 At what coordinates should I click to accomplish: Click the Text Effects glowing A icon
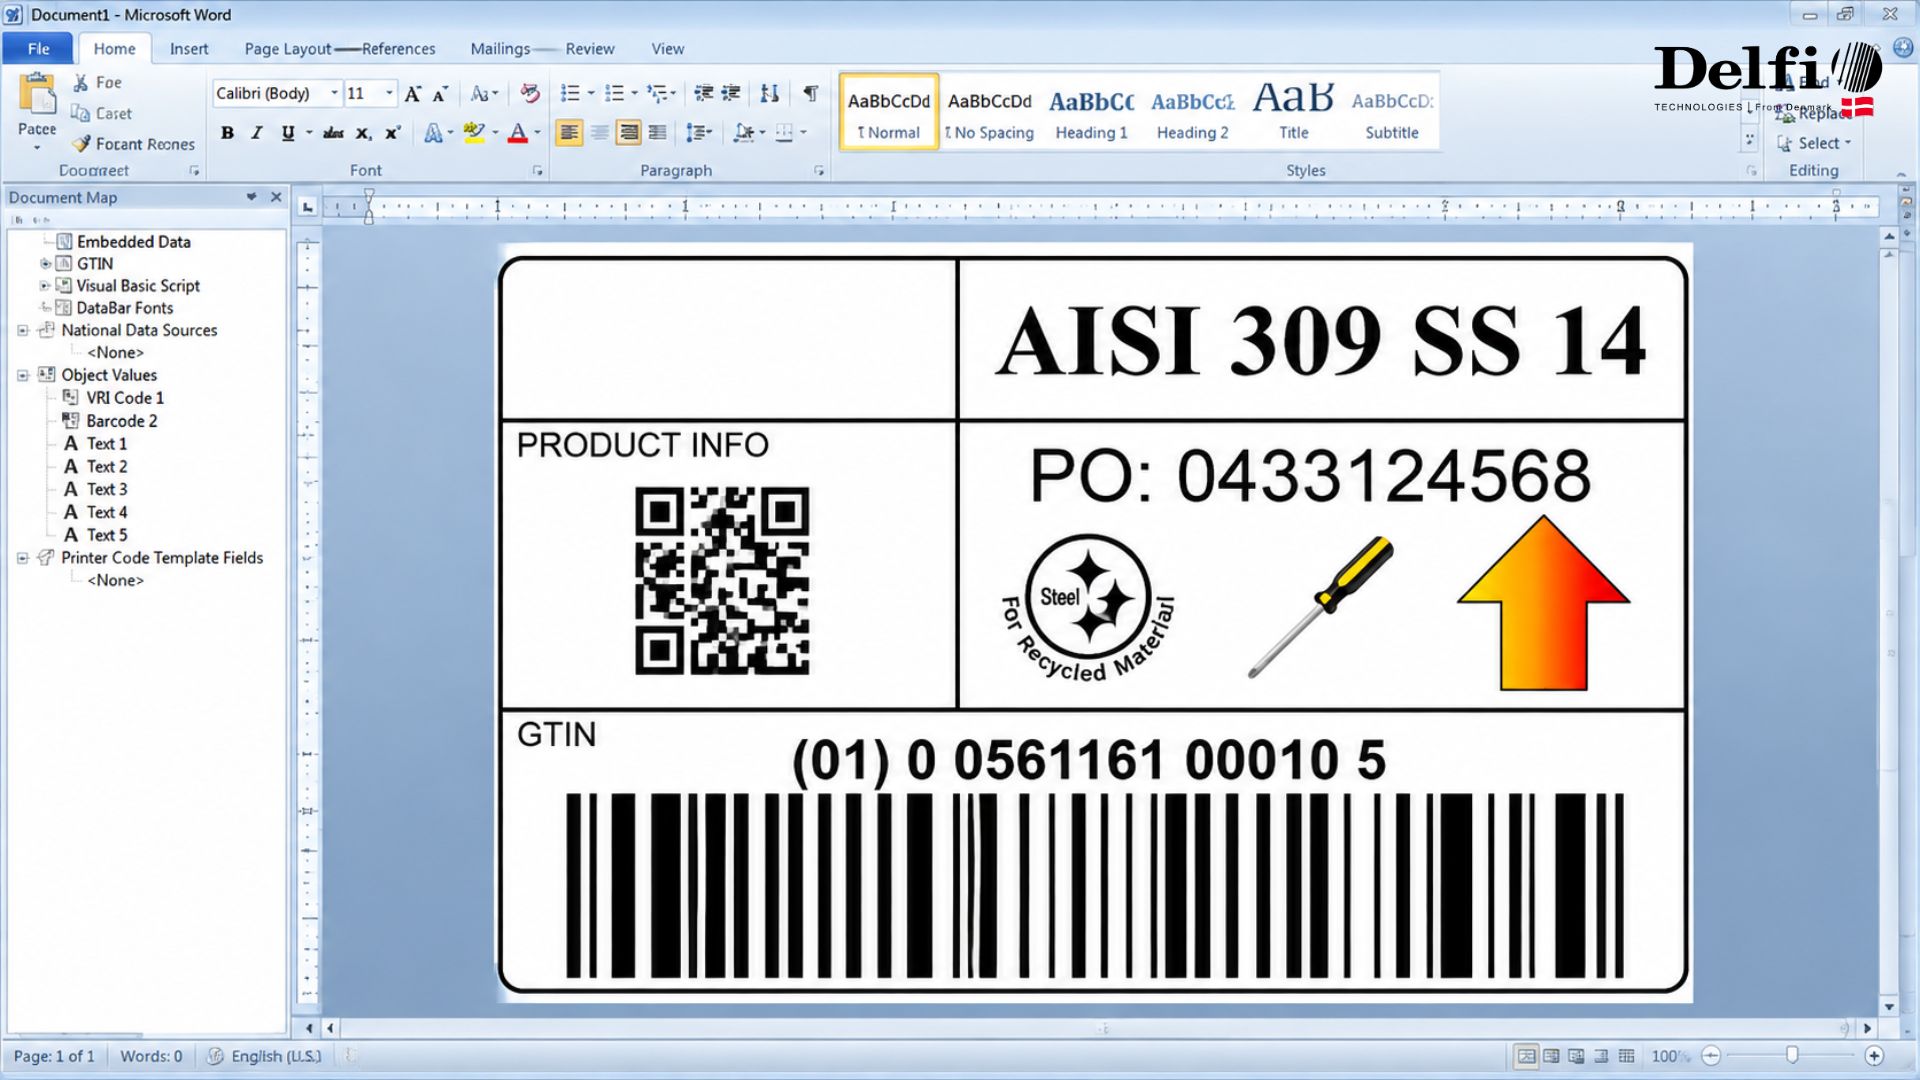coord(433,133)
